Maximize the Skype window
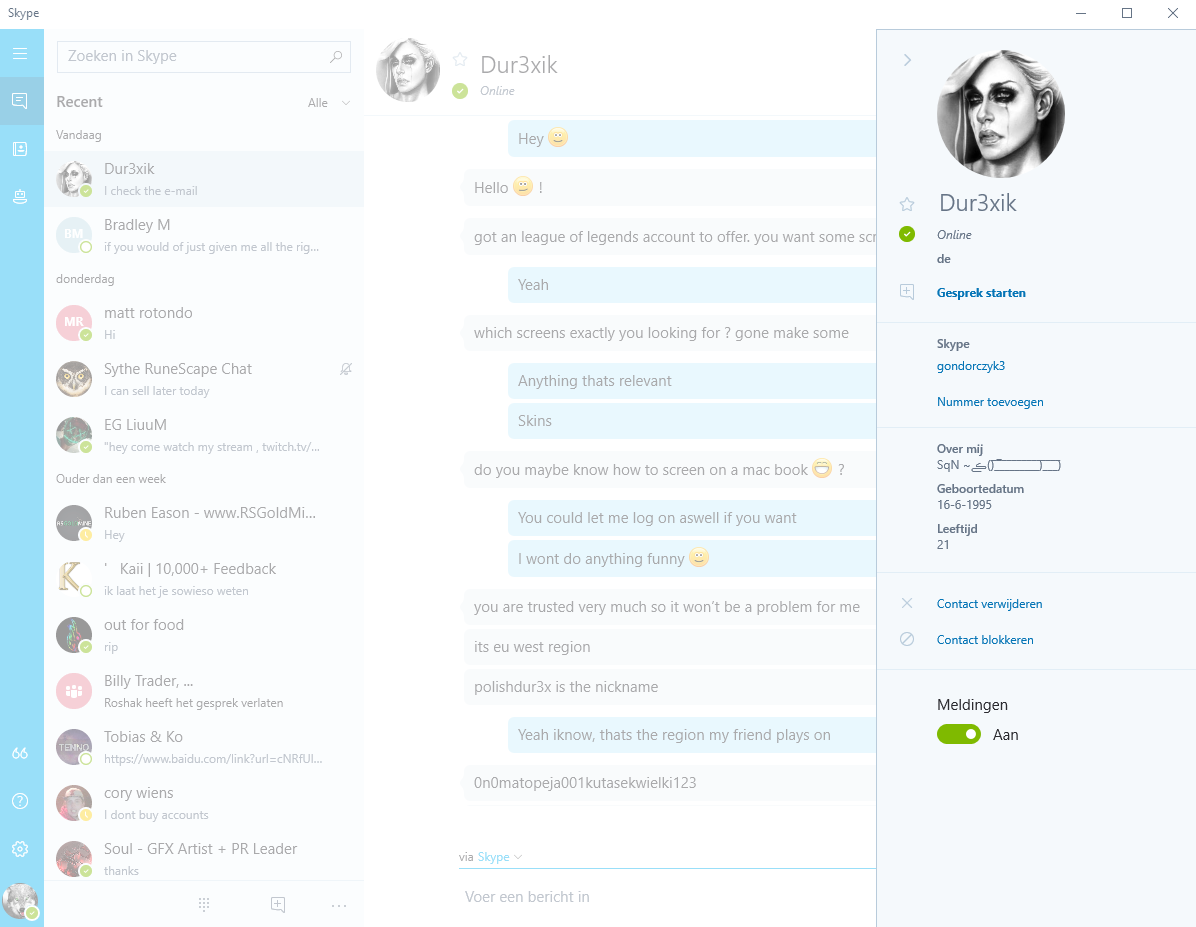Viewport: 1196px width, 927px height. click(1127, 13)
